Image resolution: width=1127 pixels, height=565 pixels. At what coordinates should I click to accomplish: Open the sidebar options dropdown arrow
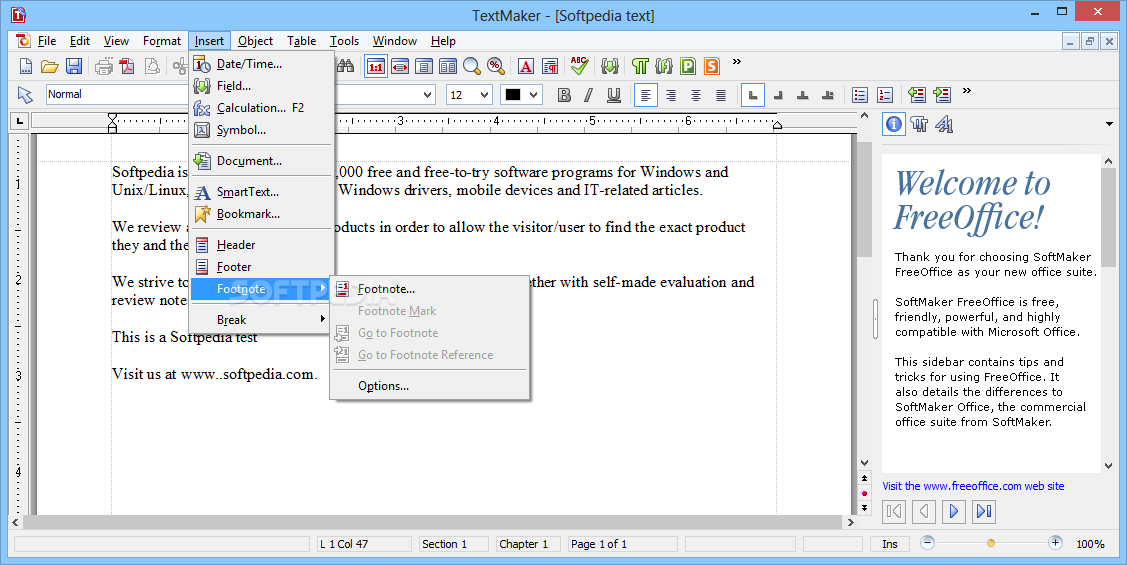click(x=1110, y=124)
